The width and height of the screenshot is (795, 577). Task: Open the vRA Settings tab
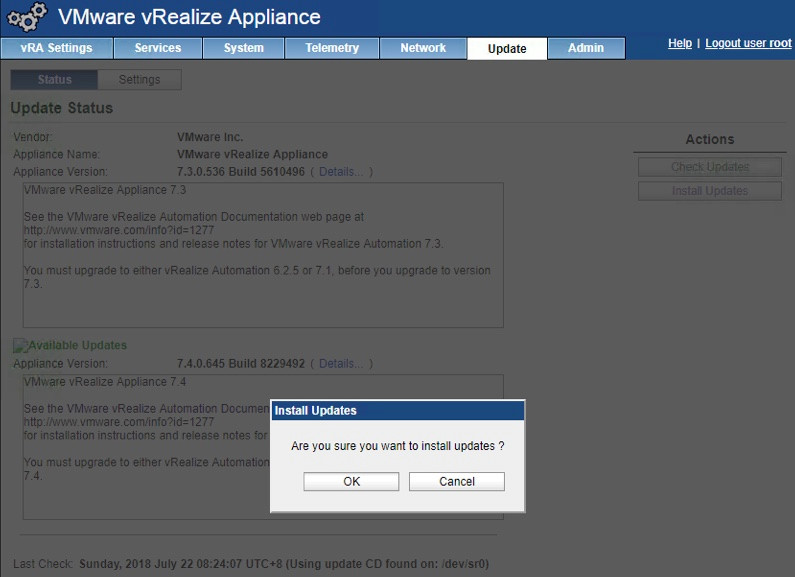pos(56,48)
